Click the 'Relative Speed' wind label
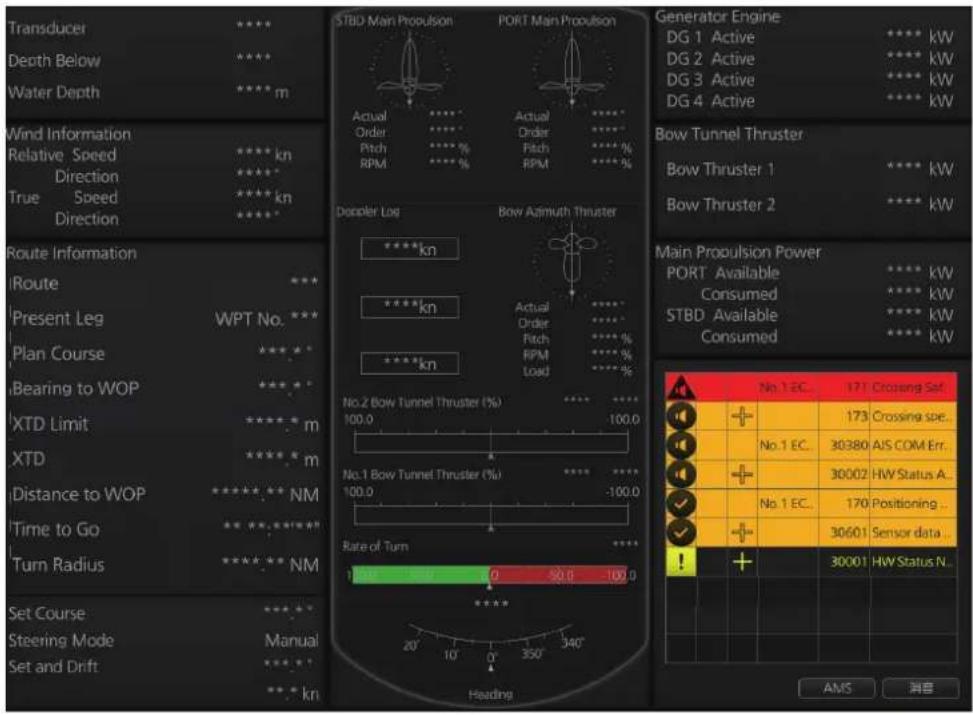The height and width of the screenshot is (715, 973). click(62, 155)
